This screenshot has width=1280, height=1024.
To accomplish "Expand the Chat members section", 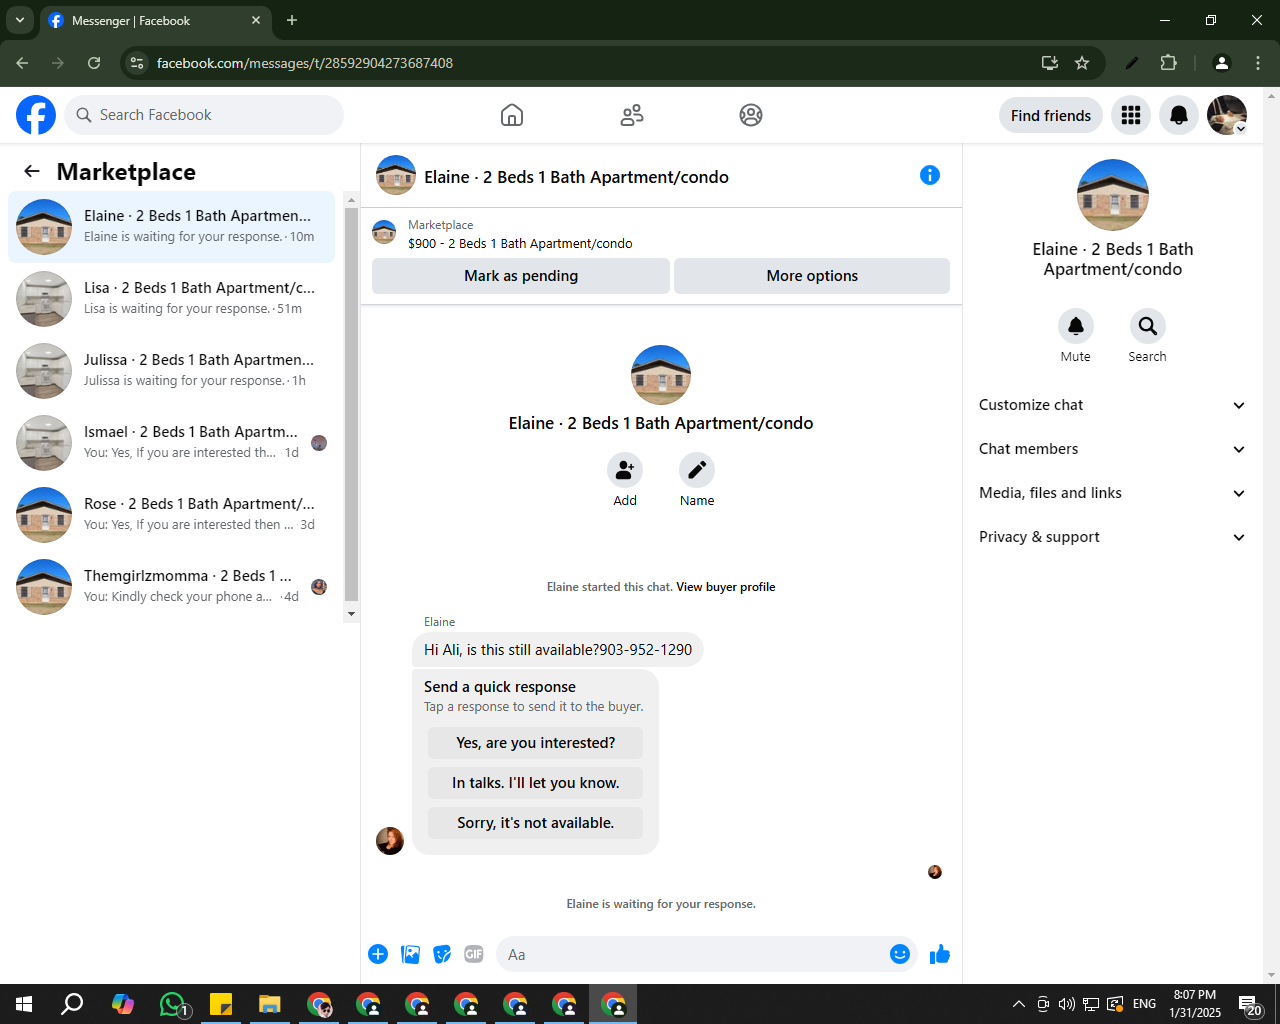I will (x=1113, y=449).
